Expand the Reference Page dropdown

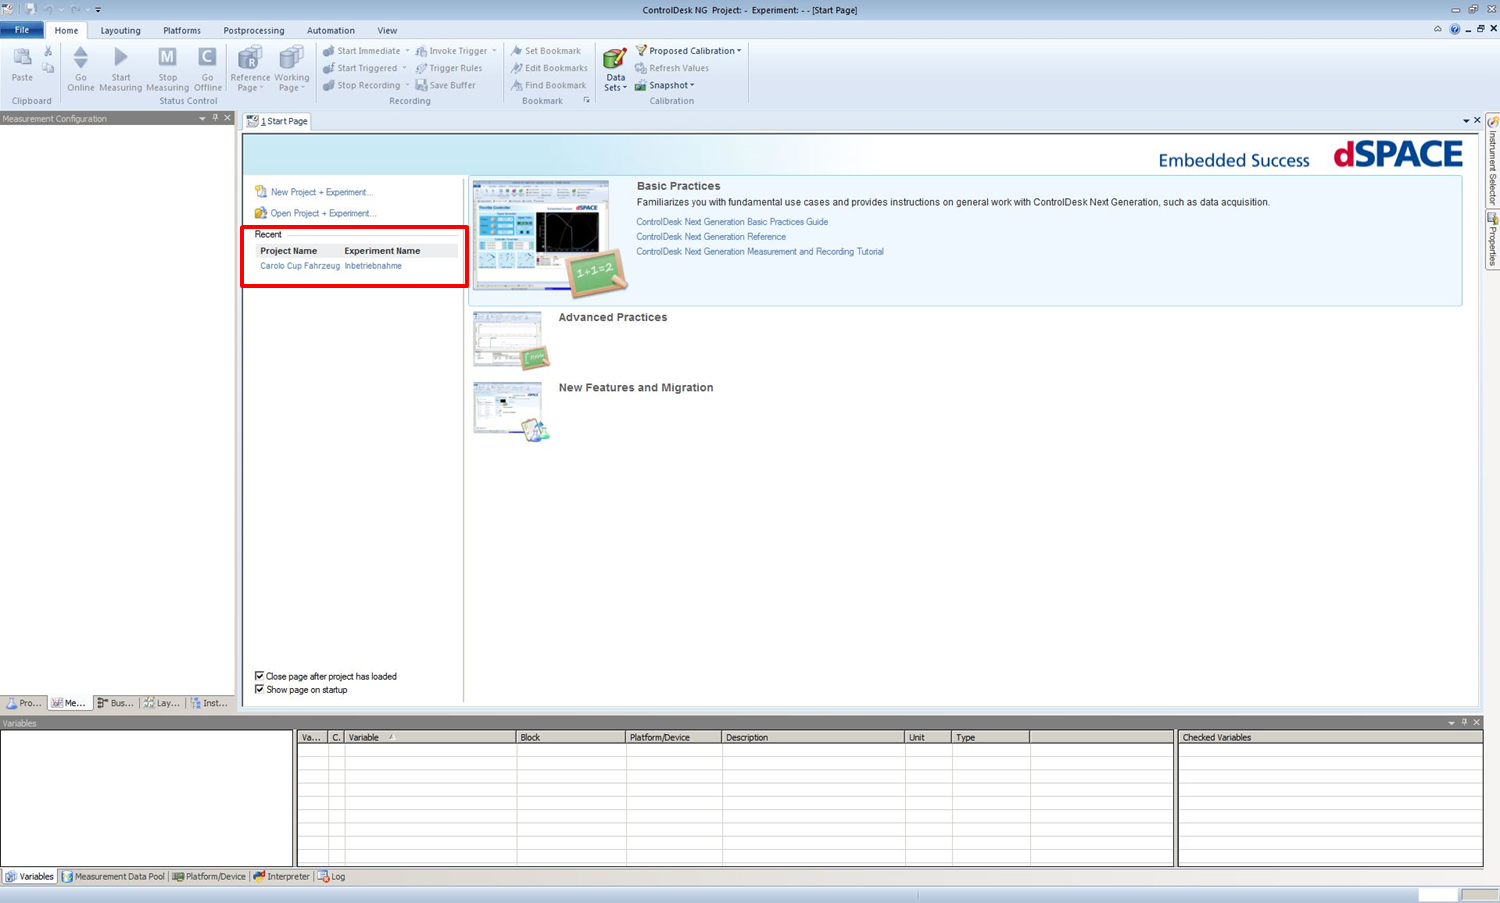250,88
